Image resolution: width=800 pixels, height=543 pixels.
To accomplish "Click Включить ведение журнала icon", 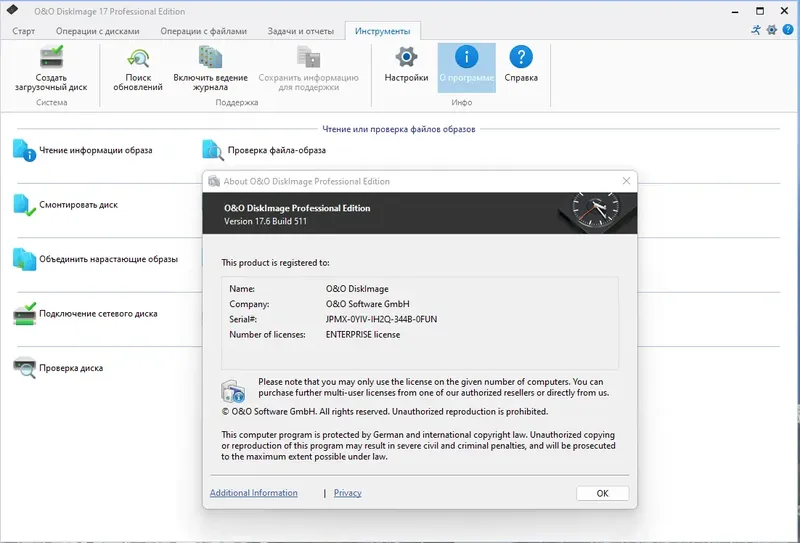I will [210, 57].
